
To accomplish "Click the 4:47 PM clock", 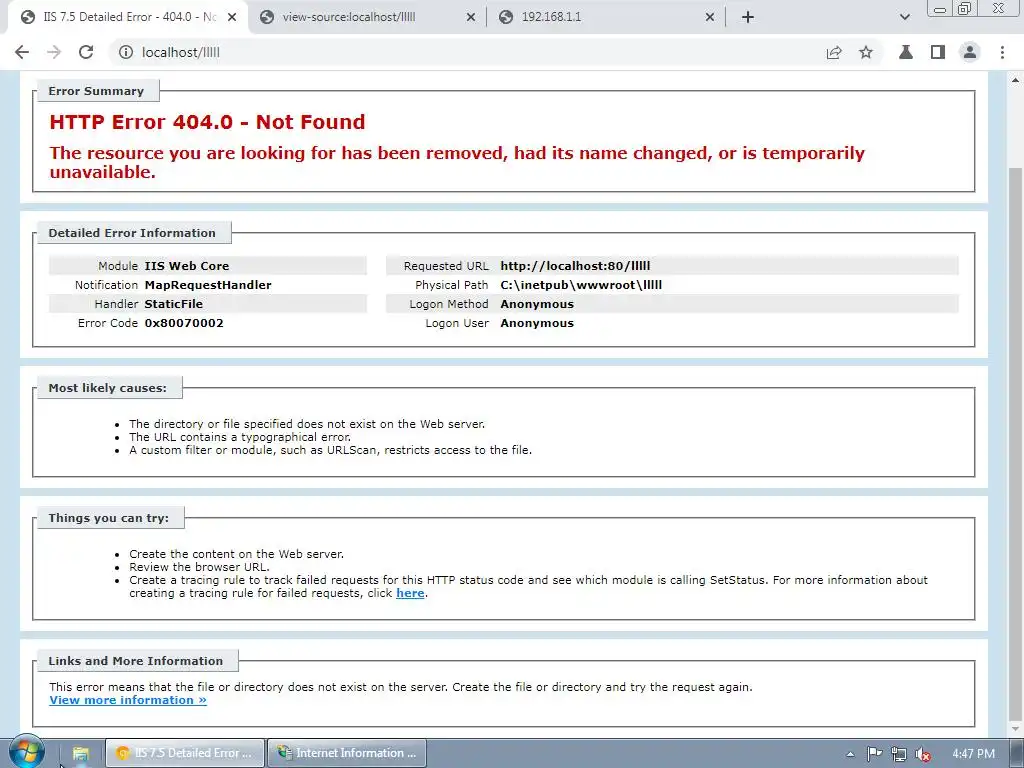I will pos(973,754).
